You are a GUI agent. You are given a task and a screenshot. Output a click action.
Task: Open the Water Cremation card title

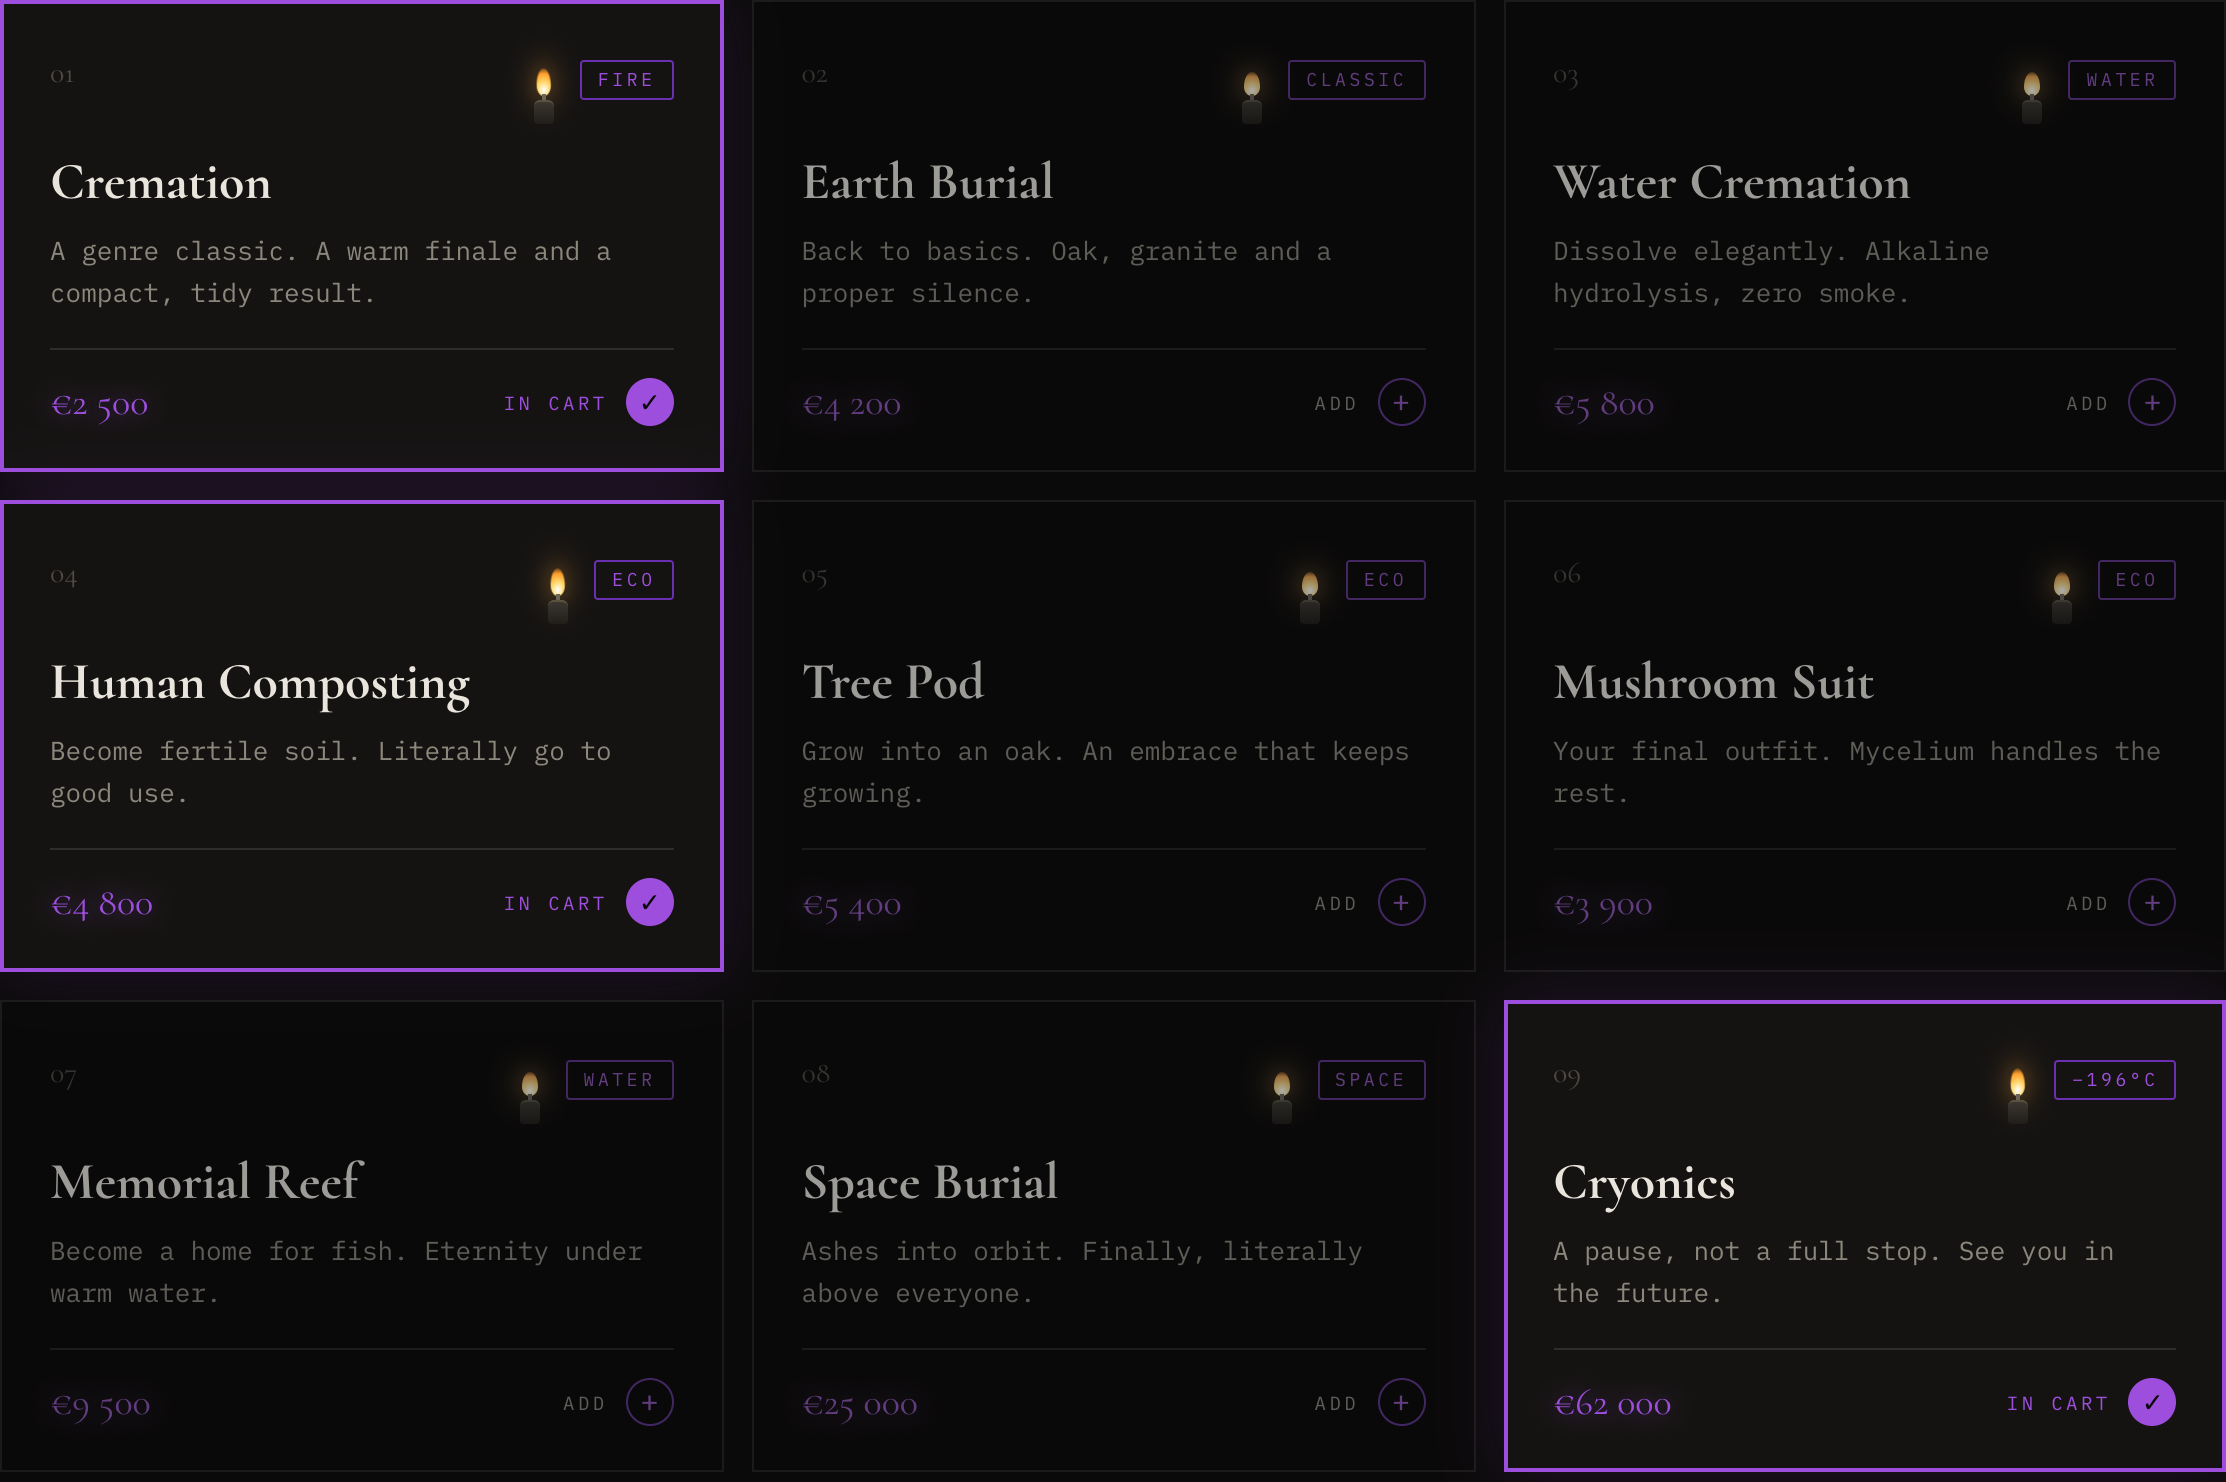[x=1732, y=183]
